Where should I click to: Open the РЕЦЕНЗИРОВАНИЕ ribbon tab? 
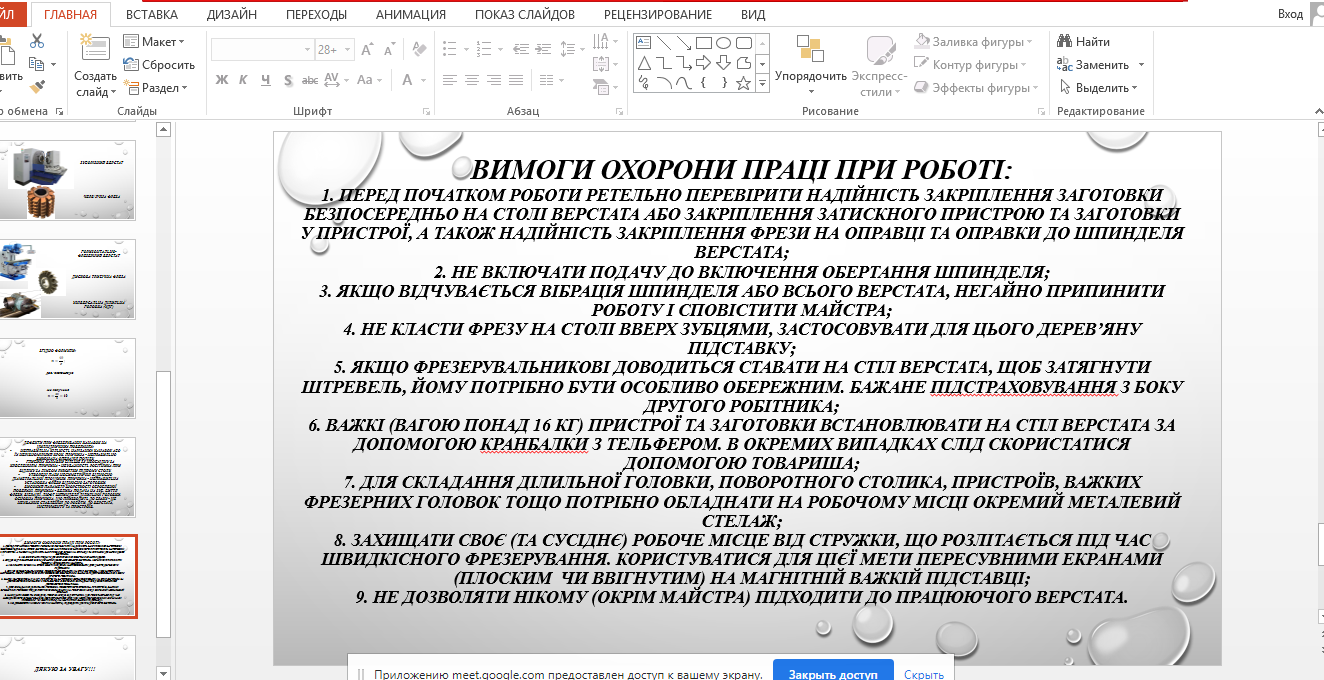[x=658, y=15]
